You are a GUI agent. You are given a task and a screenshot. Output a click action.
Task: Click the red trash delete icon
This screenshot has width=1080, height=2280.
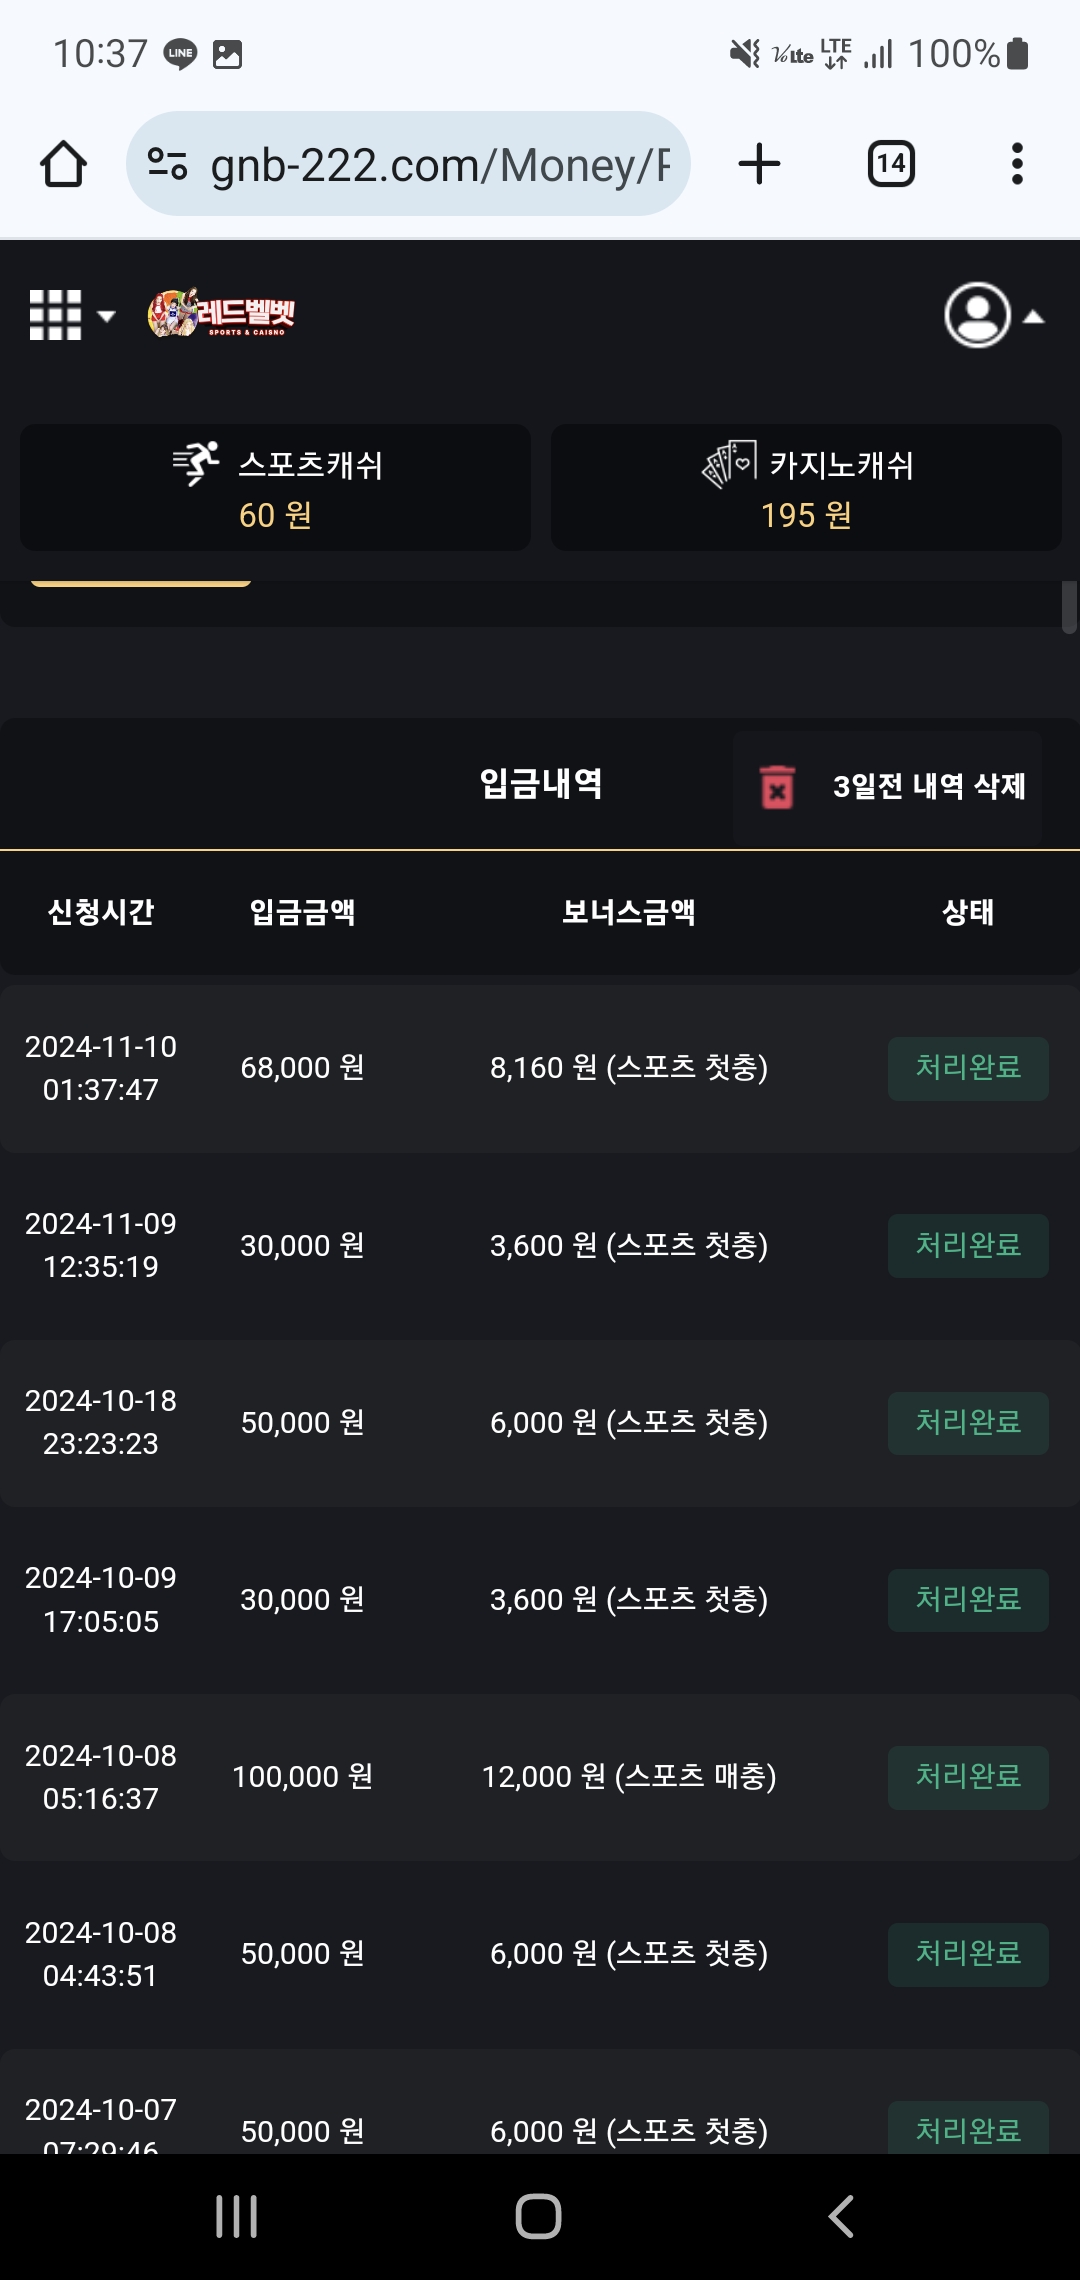(777, 787)
